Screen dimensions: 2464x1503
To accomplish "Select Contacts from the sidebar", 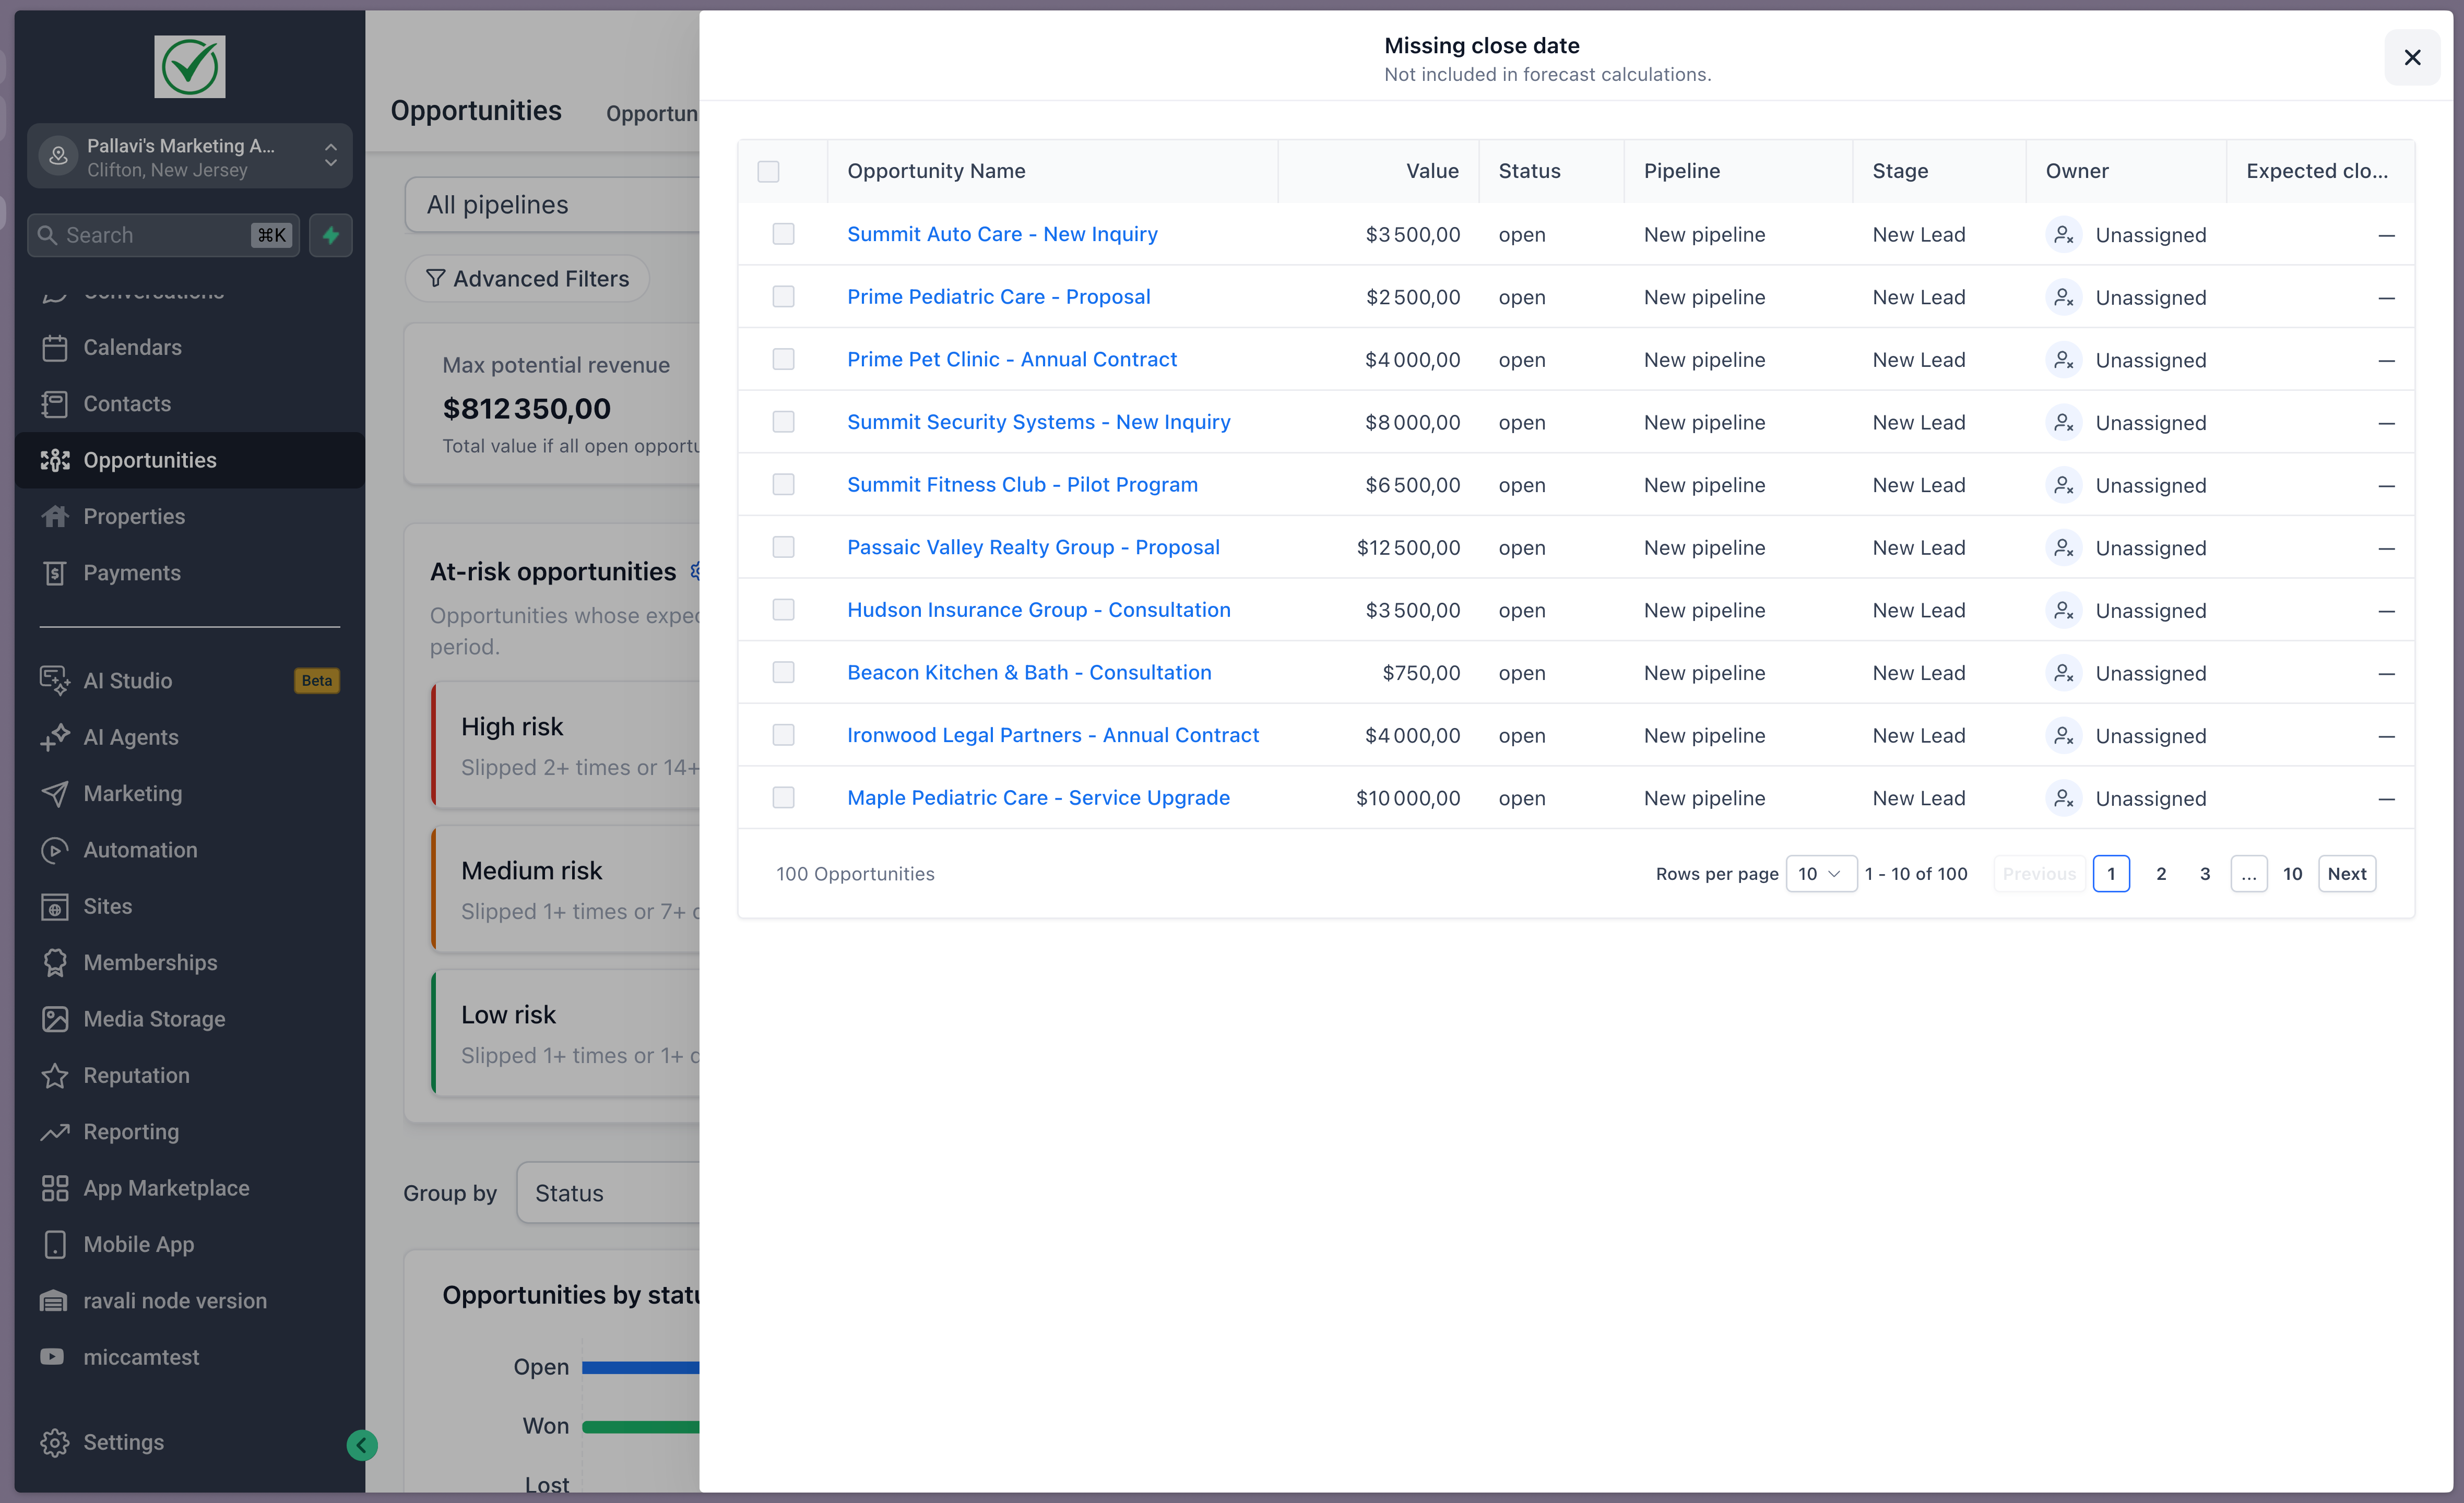I will 127,404.
